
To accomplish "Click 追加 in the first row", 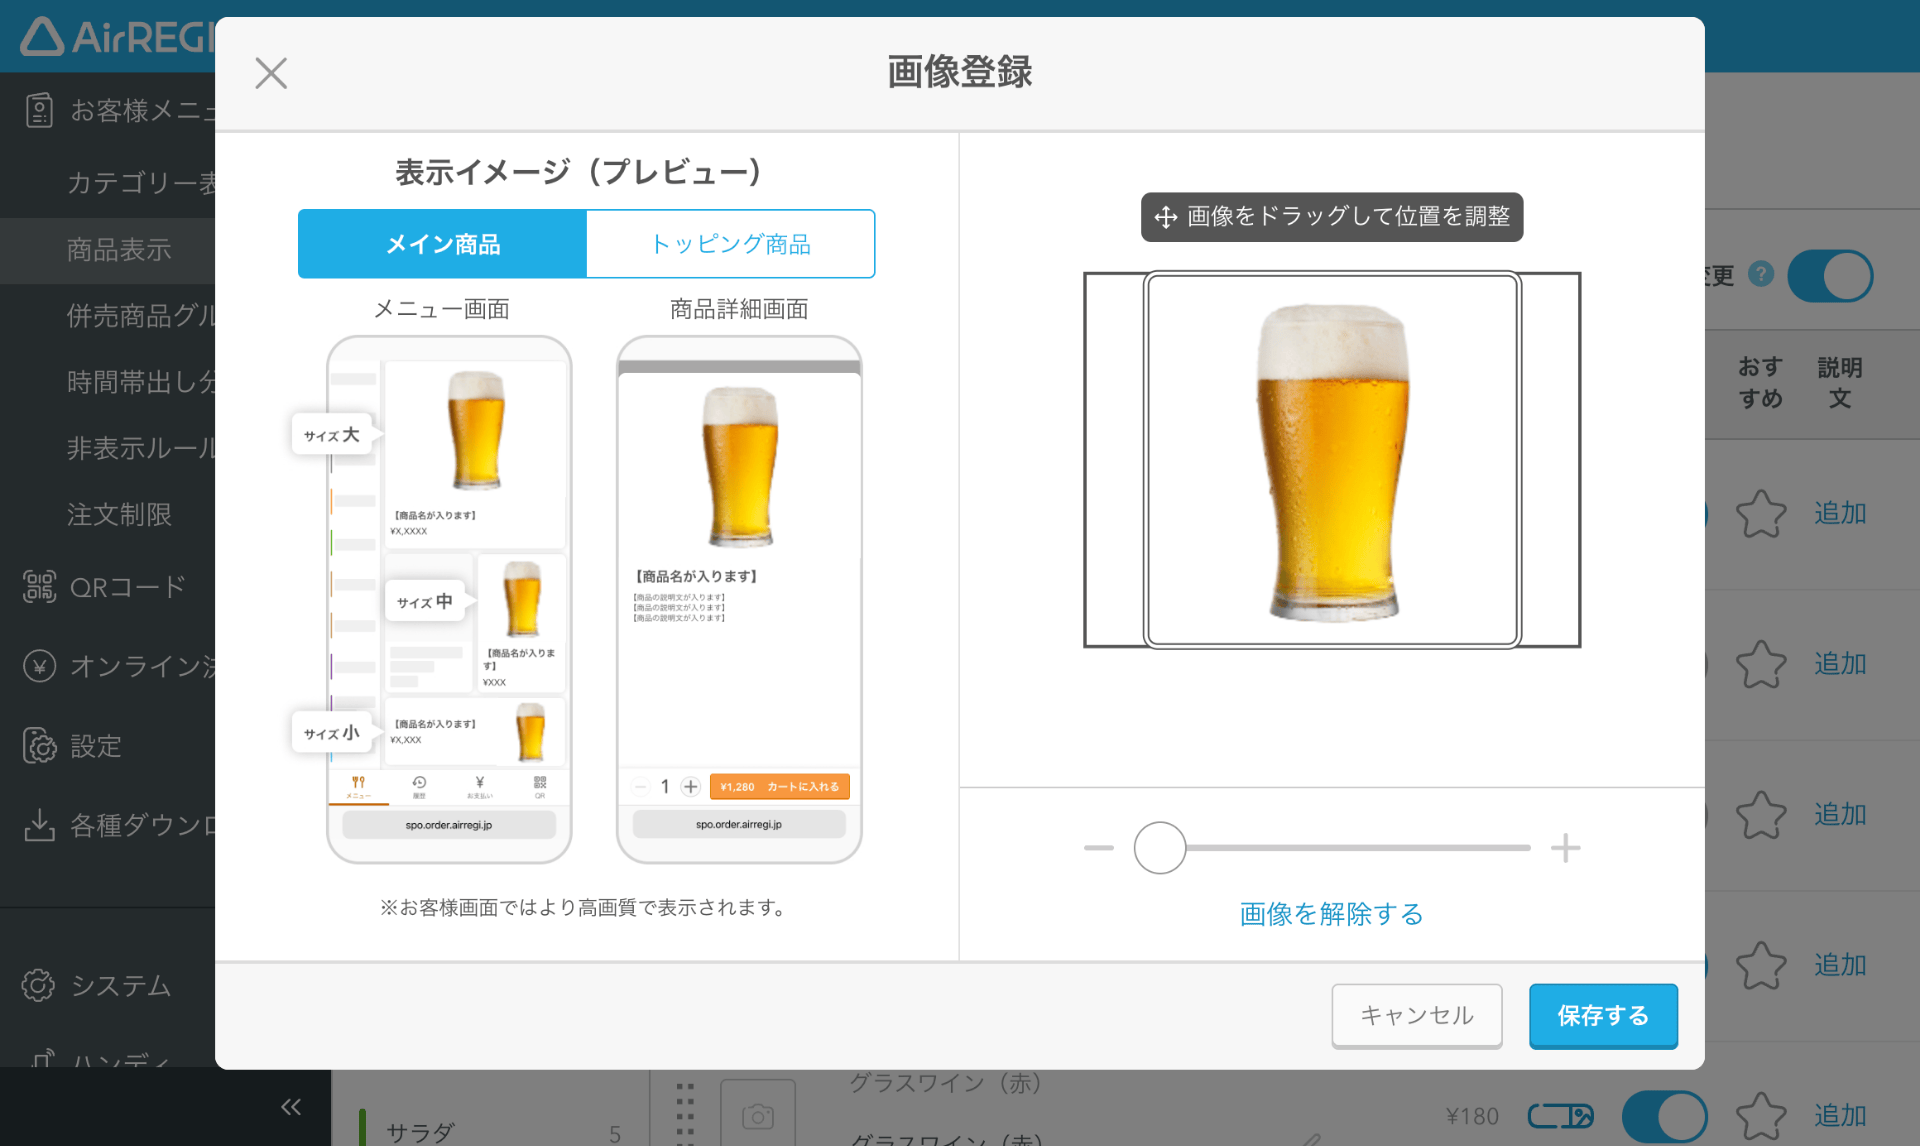I will tap(1840, 514).
